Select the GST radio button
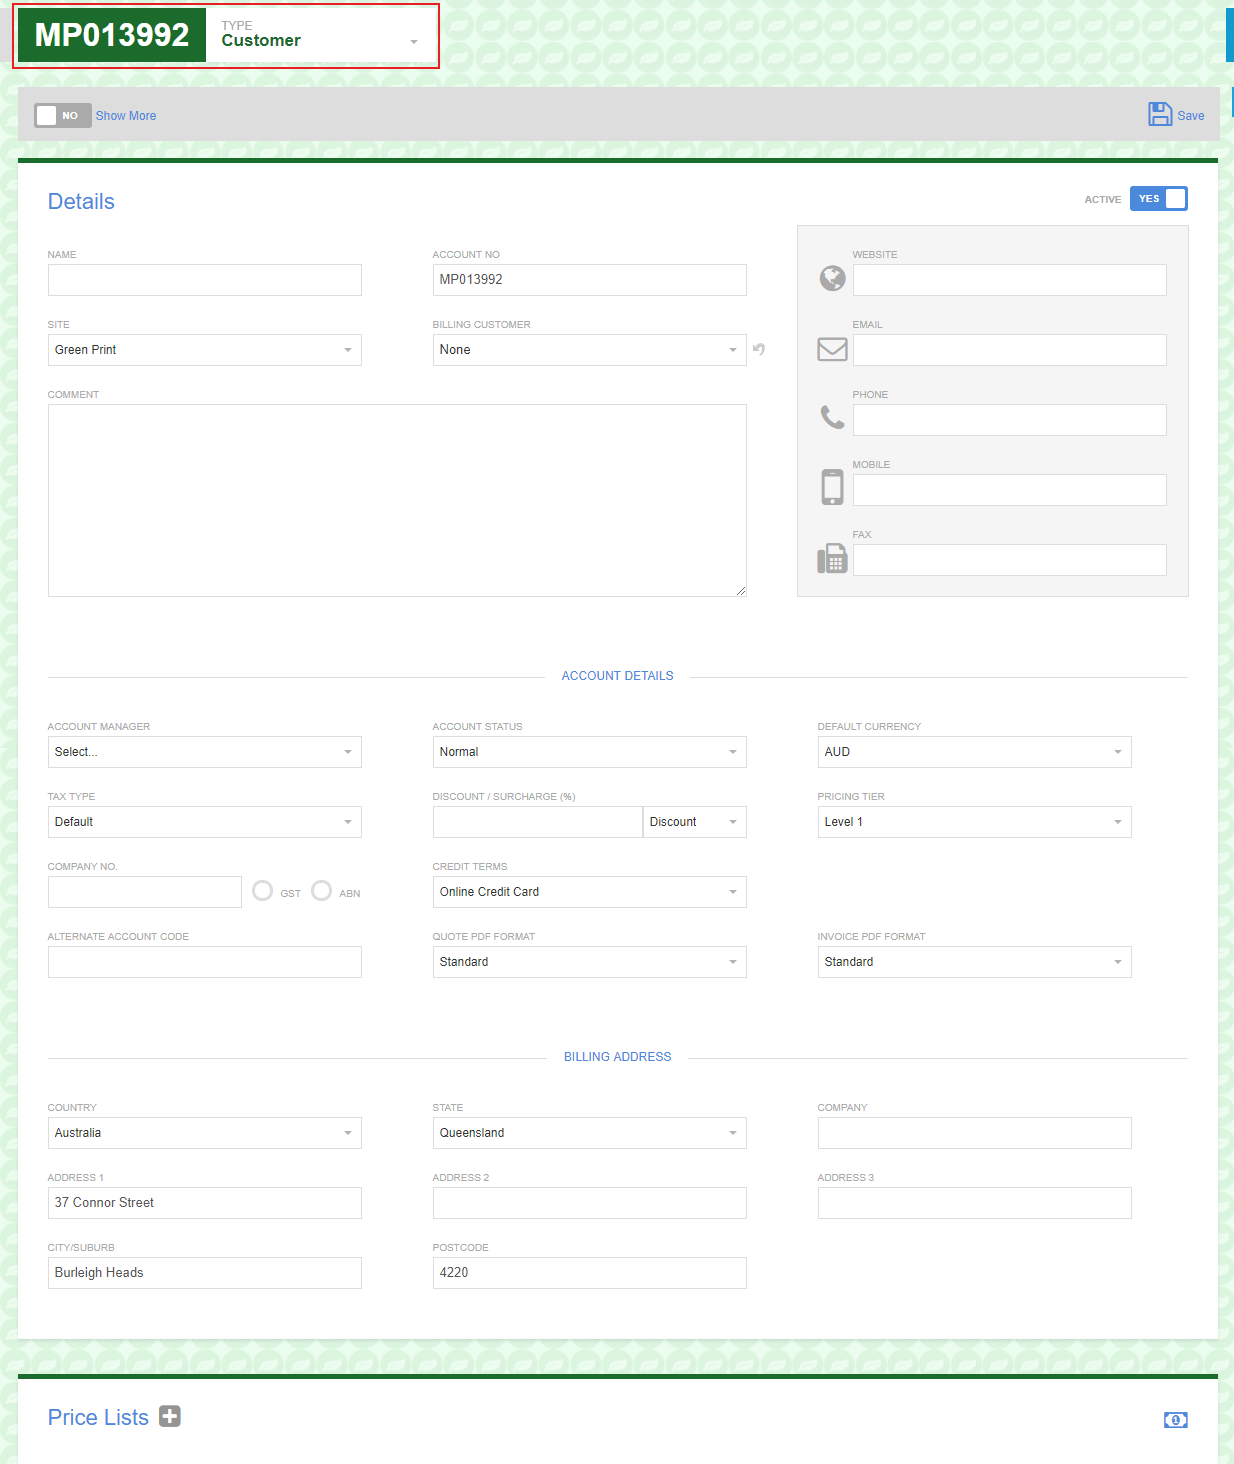The width and height of the screenshot is (1234, 1464). pos(262,890)
